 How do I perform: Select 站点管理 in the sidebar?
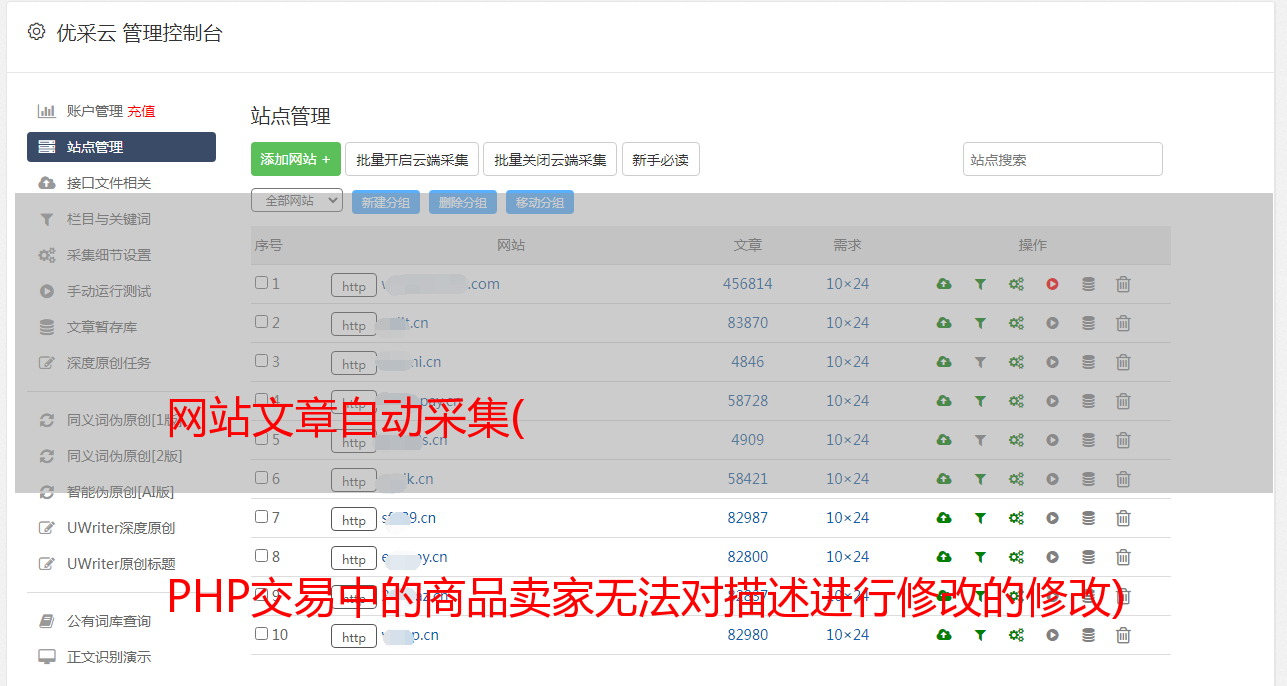point(121,147)
